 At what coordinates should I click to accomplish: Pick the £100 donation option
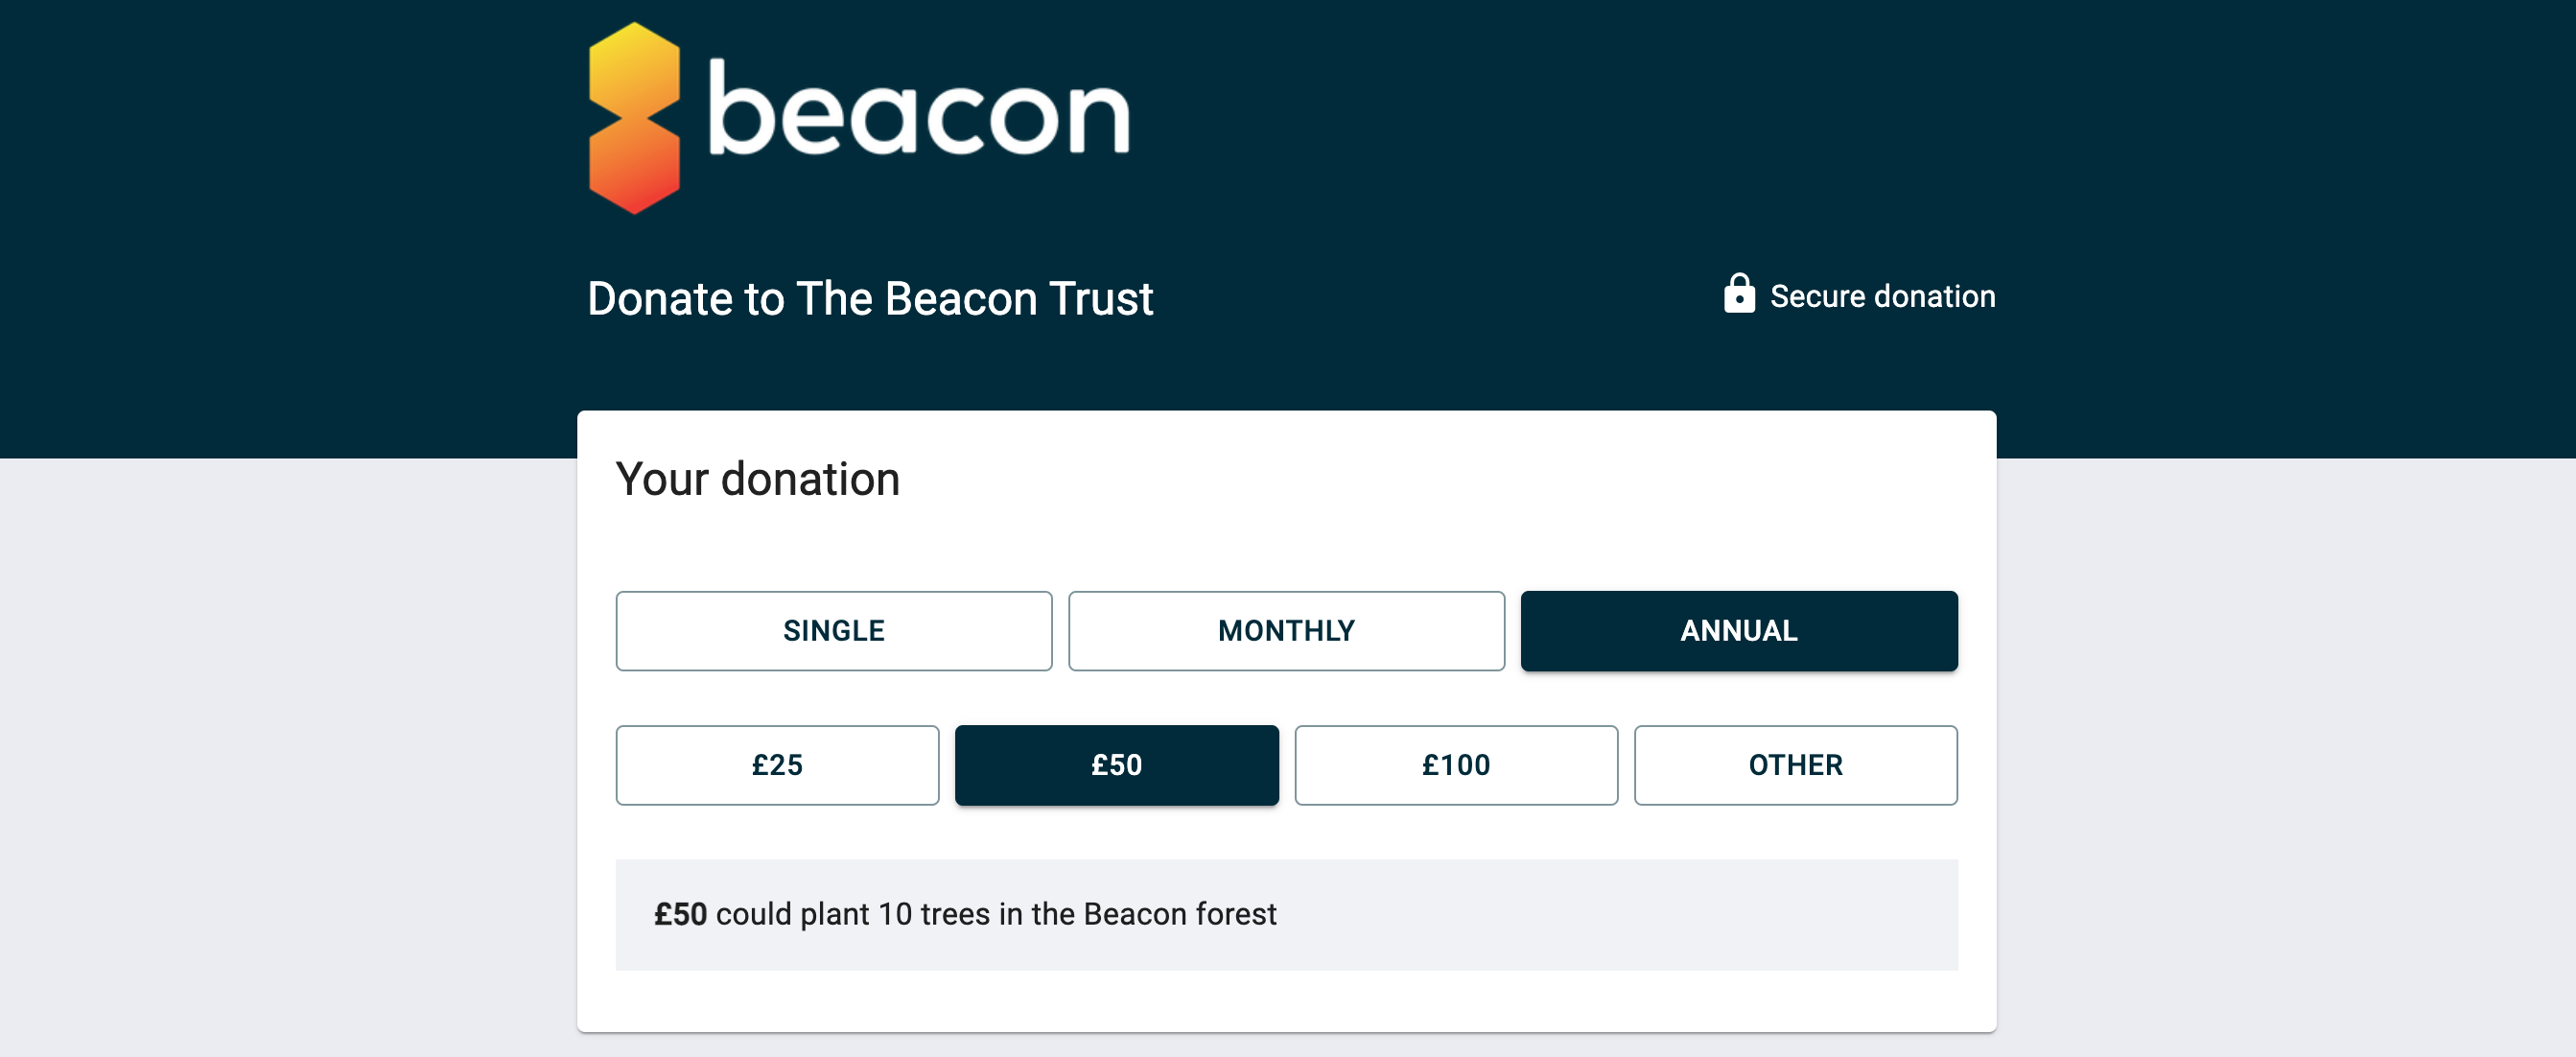[x=1456, y=765]
